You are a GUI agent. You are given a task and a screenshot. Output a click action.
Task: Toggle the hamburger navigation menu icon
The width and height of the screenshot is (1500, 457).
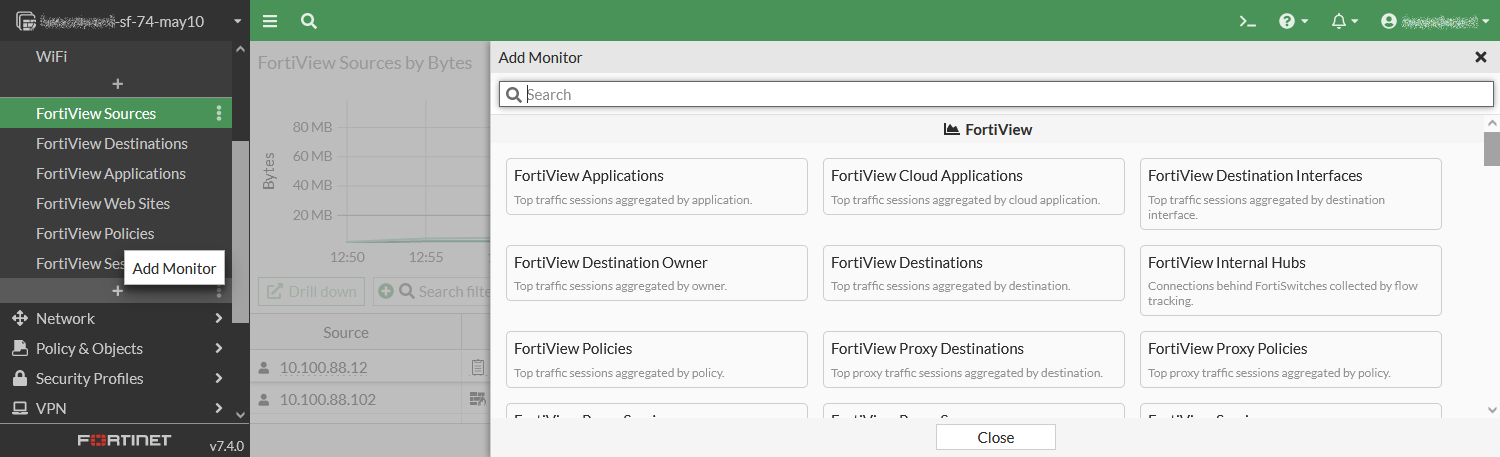point(270,21)
